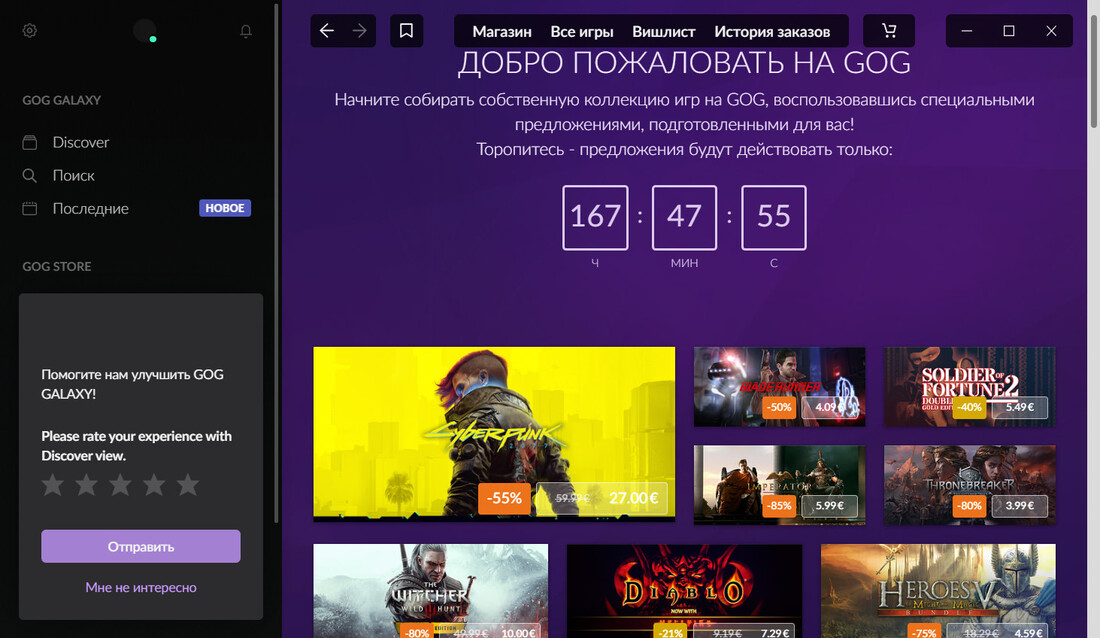Click the 5.99€ Imperator price

pos(829,505)
